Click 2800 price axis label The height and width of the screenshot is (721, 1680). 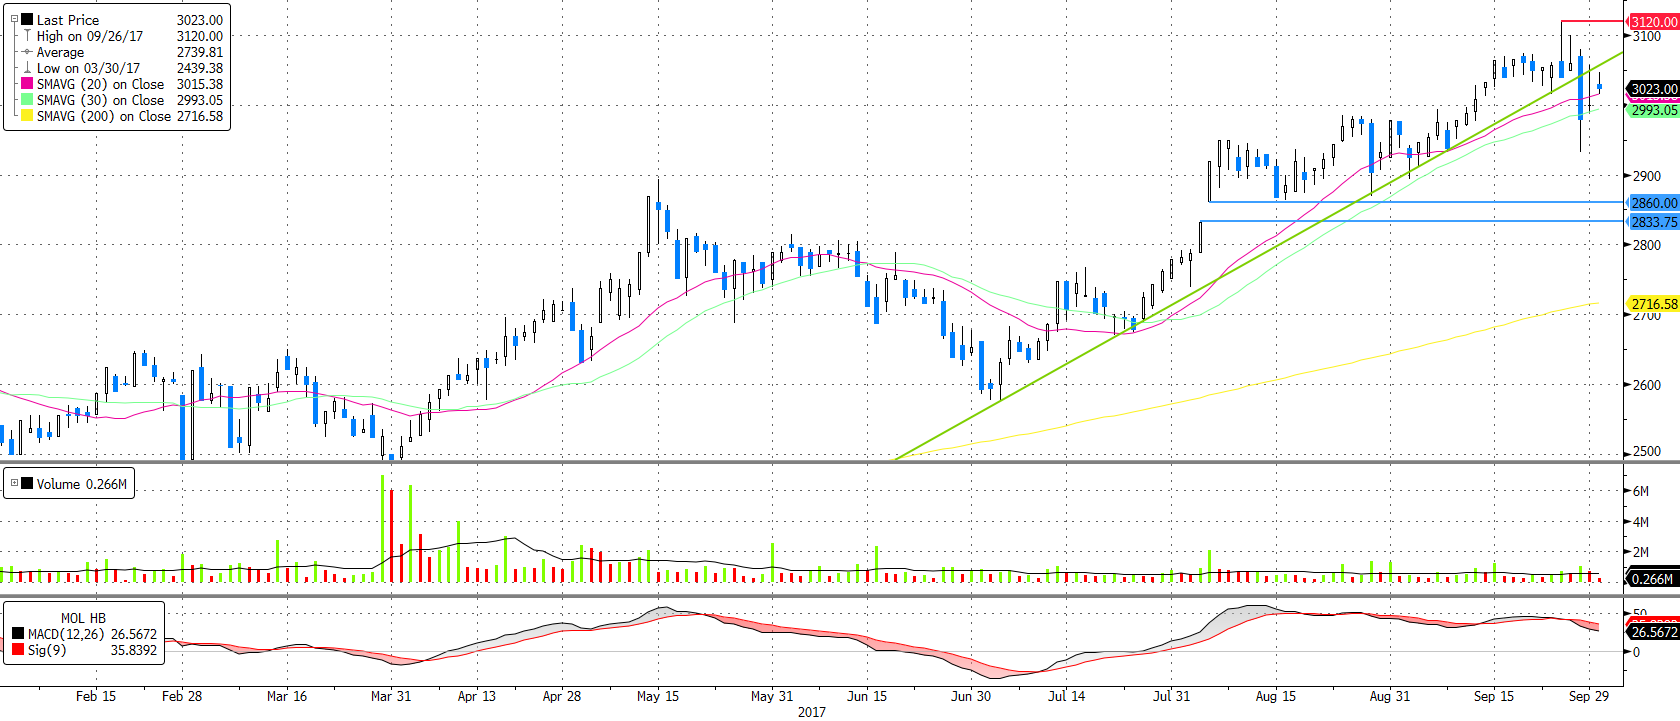(x=1647, y=245)
